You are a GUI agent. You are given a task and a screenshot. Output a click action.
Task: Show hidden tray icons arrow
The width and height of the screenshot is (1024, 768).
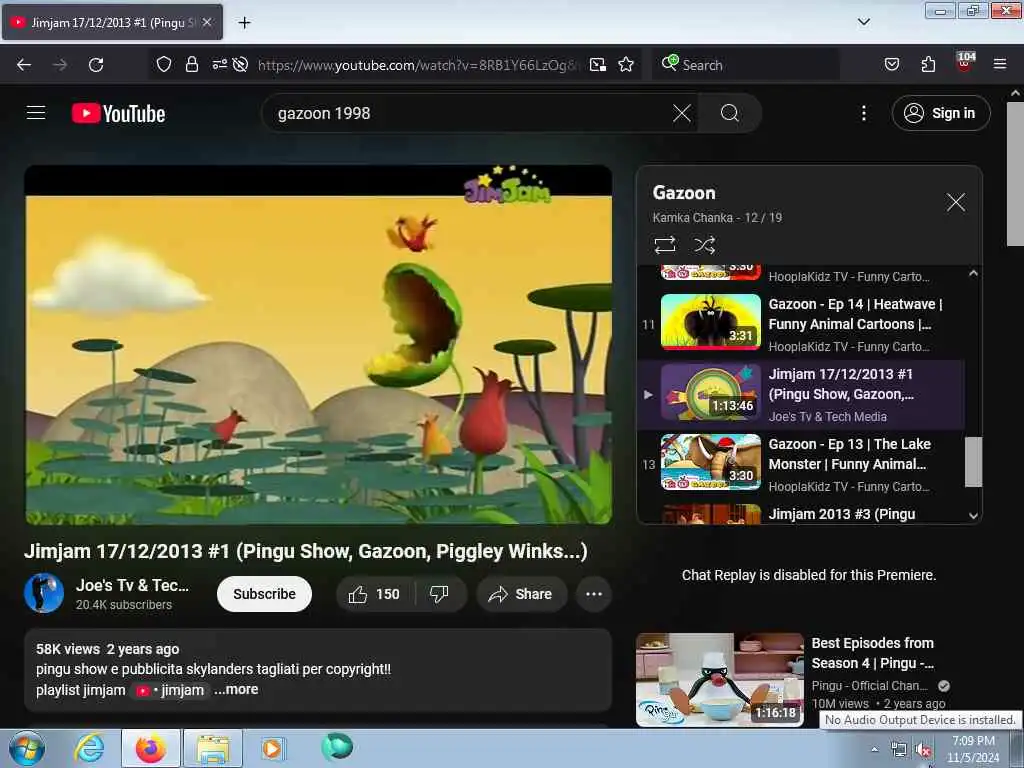tap(874, 750)
